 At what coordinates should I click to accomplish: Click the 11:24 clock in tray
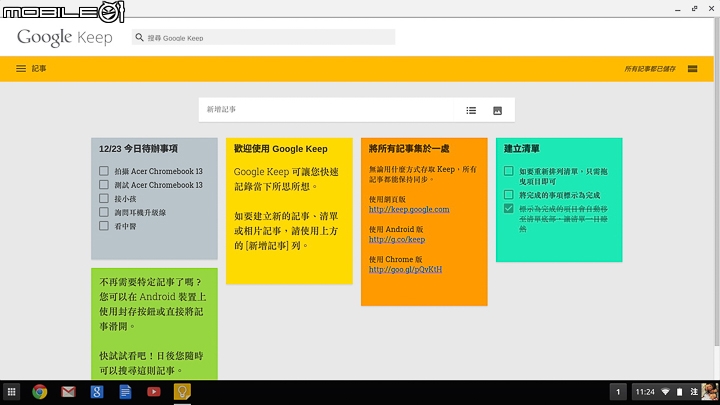coord(645,392)
